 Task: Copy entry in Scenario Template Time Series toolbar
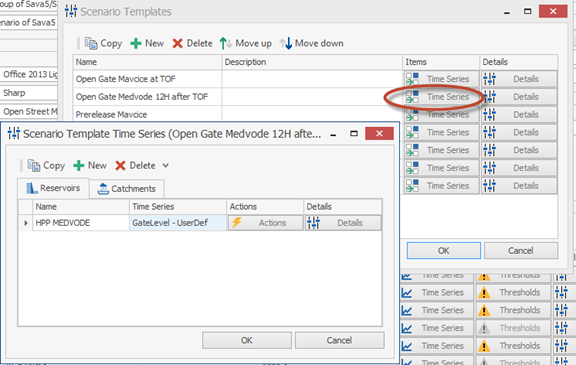[x=46, y=166]
